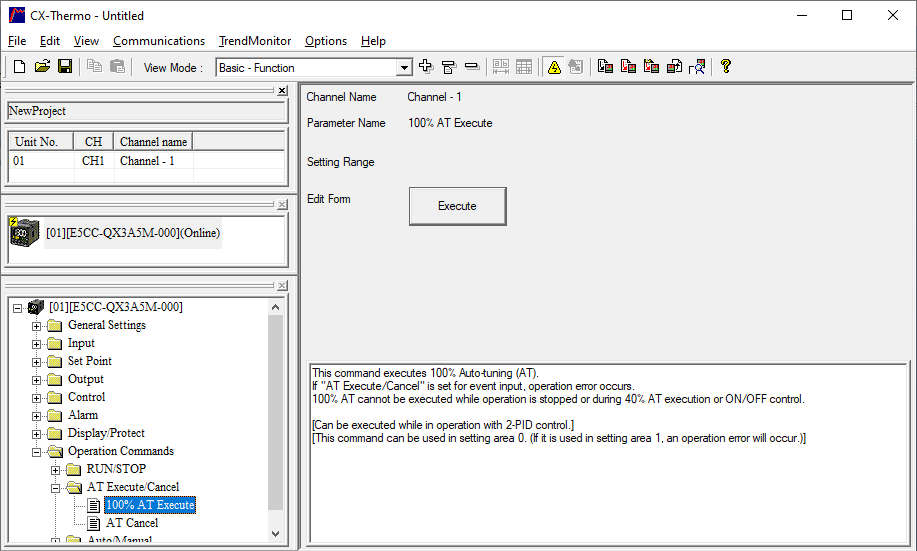Open the Options menu
This screenshot has width=917, height=551.
tap(326, 41)
